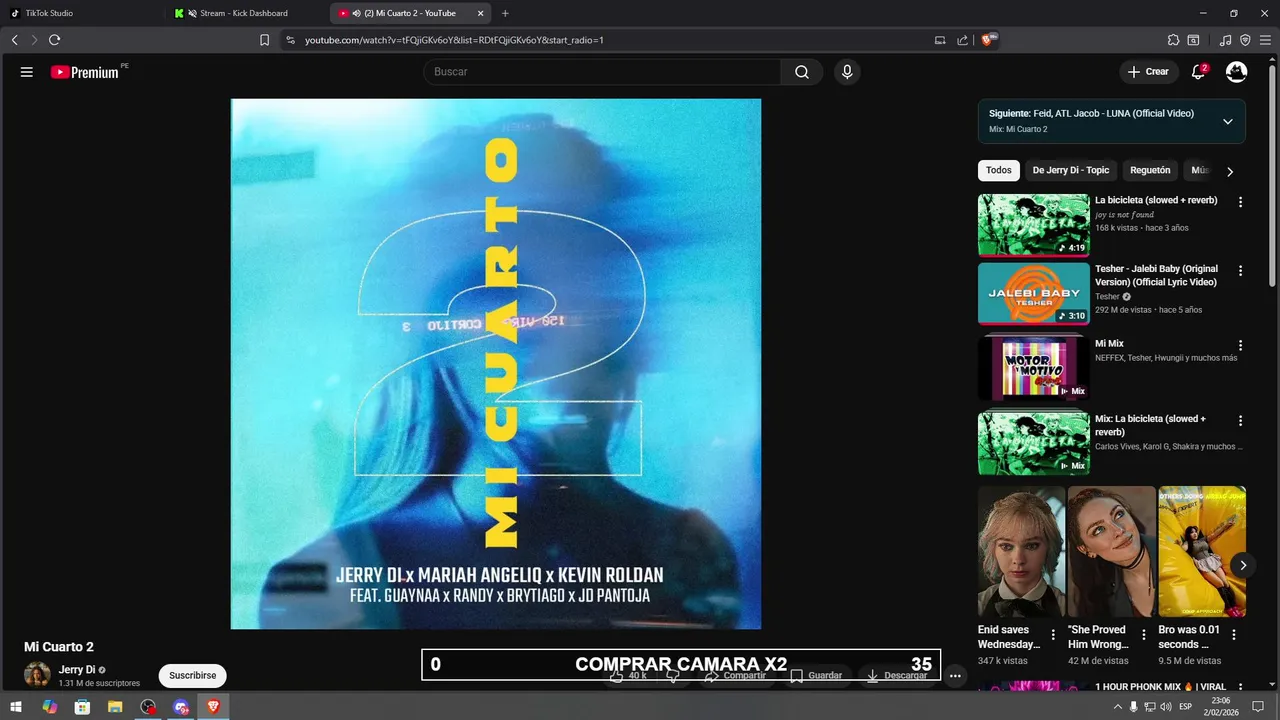Viewport: 1280px width, 720px height.
Task: Open options for She Proved Him Wrong short
Action: (1144, 635)
